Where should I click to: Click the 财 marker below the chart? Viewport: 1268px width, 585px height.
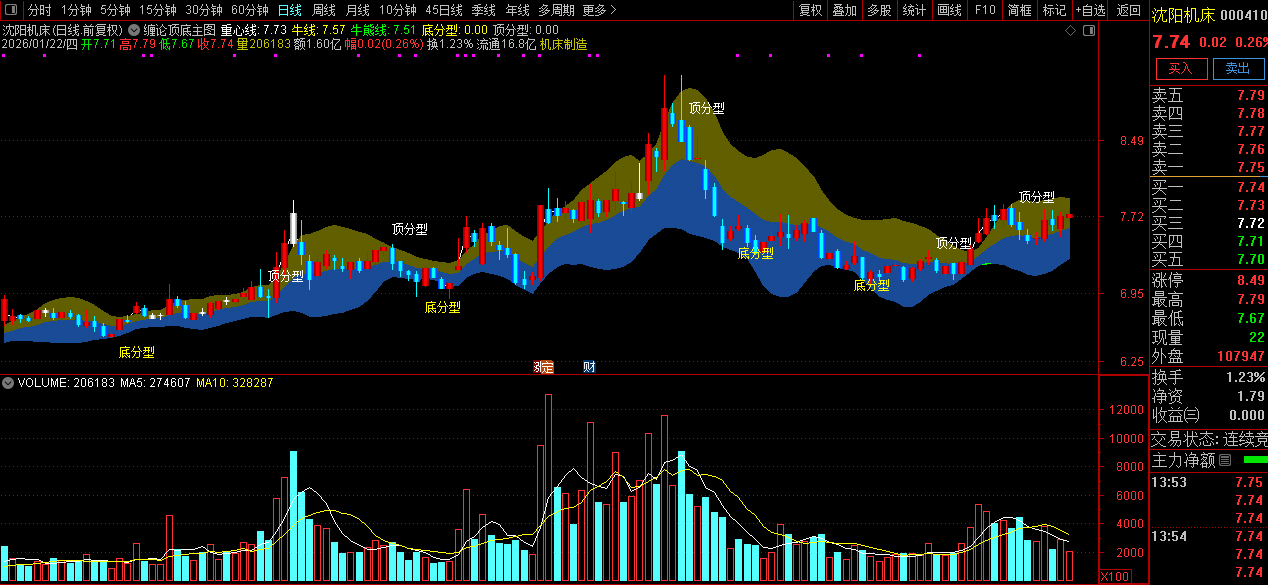pyautogui.click(x=589, y=367)
